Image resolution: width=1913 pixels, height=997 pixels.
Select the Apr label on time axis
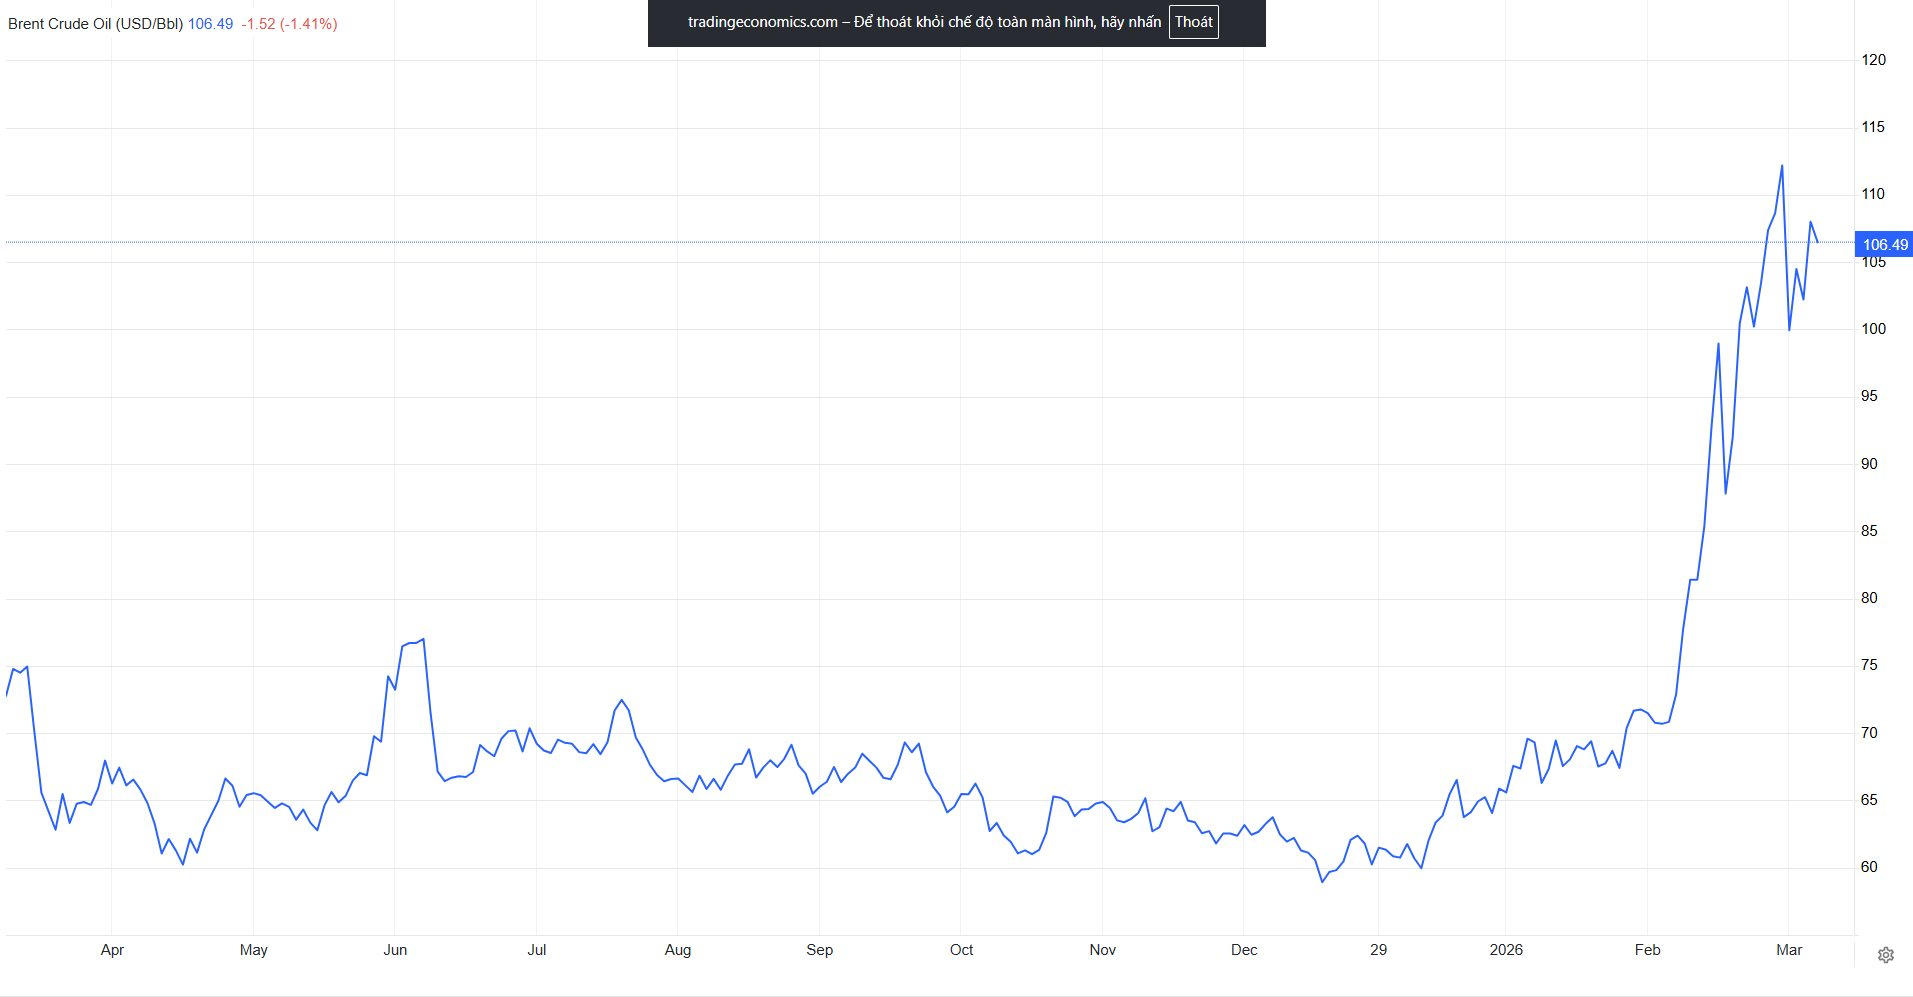point(112,950)
